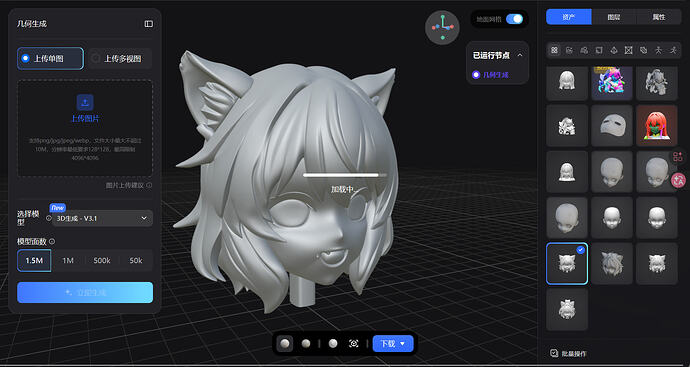
Task: Click the floating apps grid icon above pink one
Action: pos(678,156)
